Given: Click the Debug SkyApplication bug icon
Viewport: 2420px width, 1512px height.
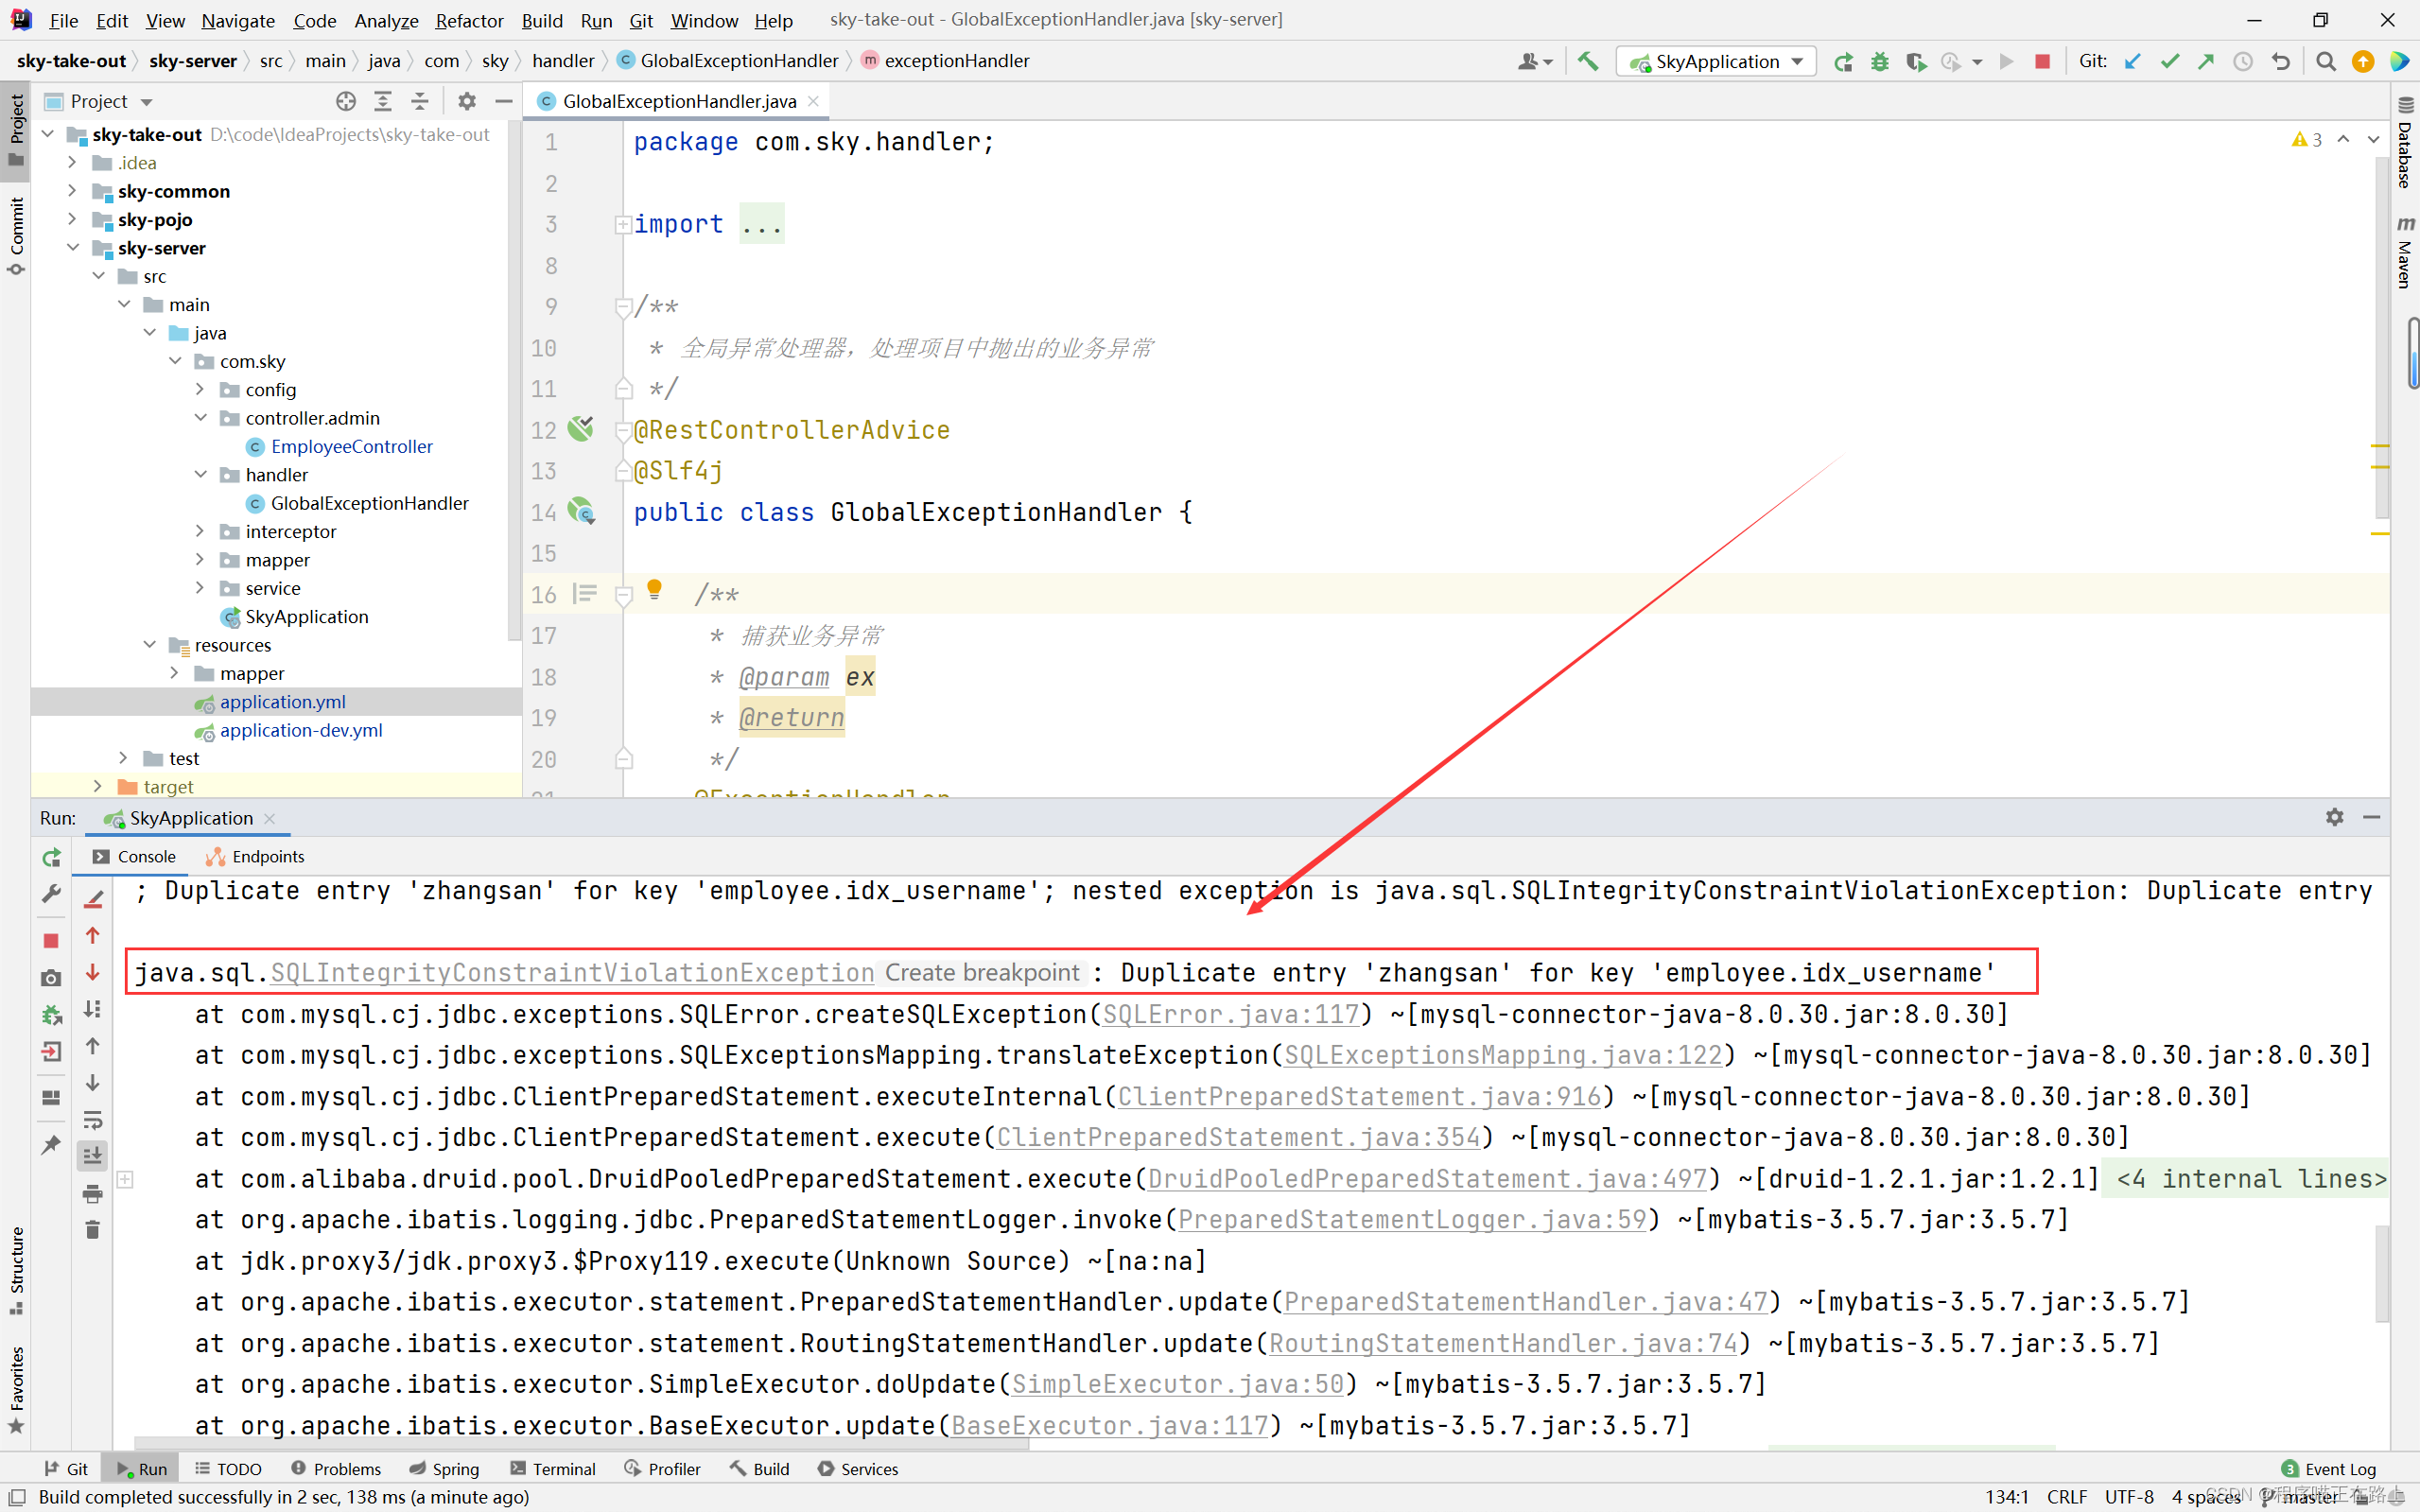Looking at the screenshot, I should click(x=1879, y=61).
